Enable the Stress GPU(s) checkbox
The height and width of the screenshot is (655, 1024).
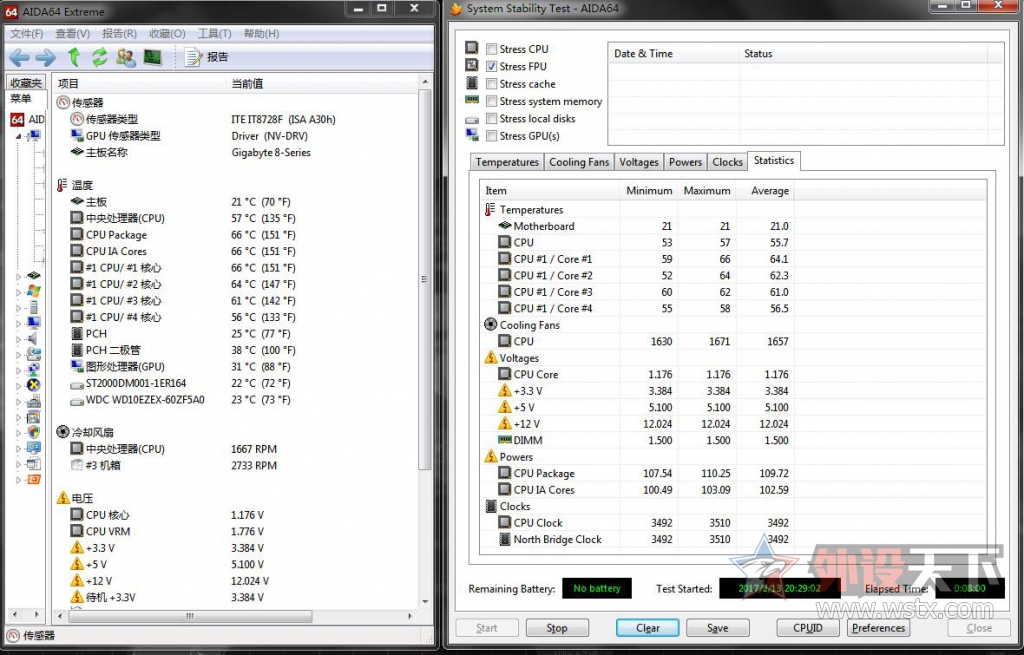(x=491, y=136)
